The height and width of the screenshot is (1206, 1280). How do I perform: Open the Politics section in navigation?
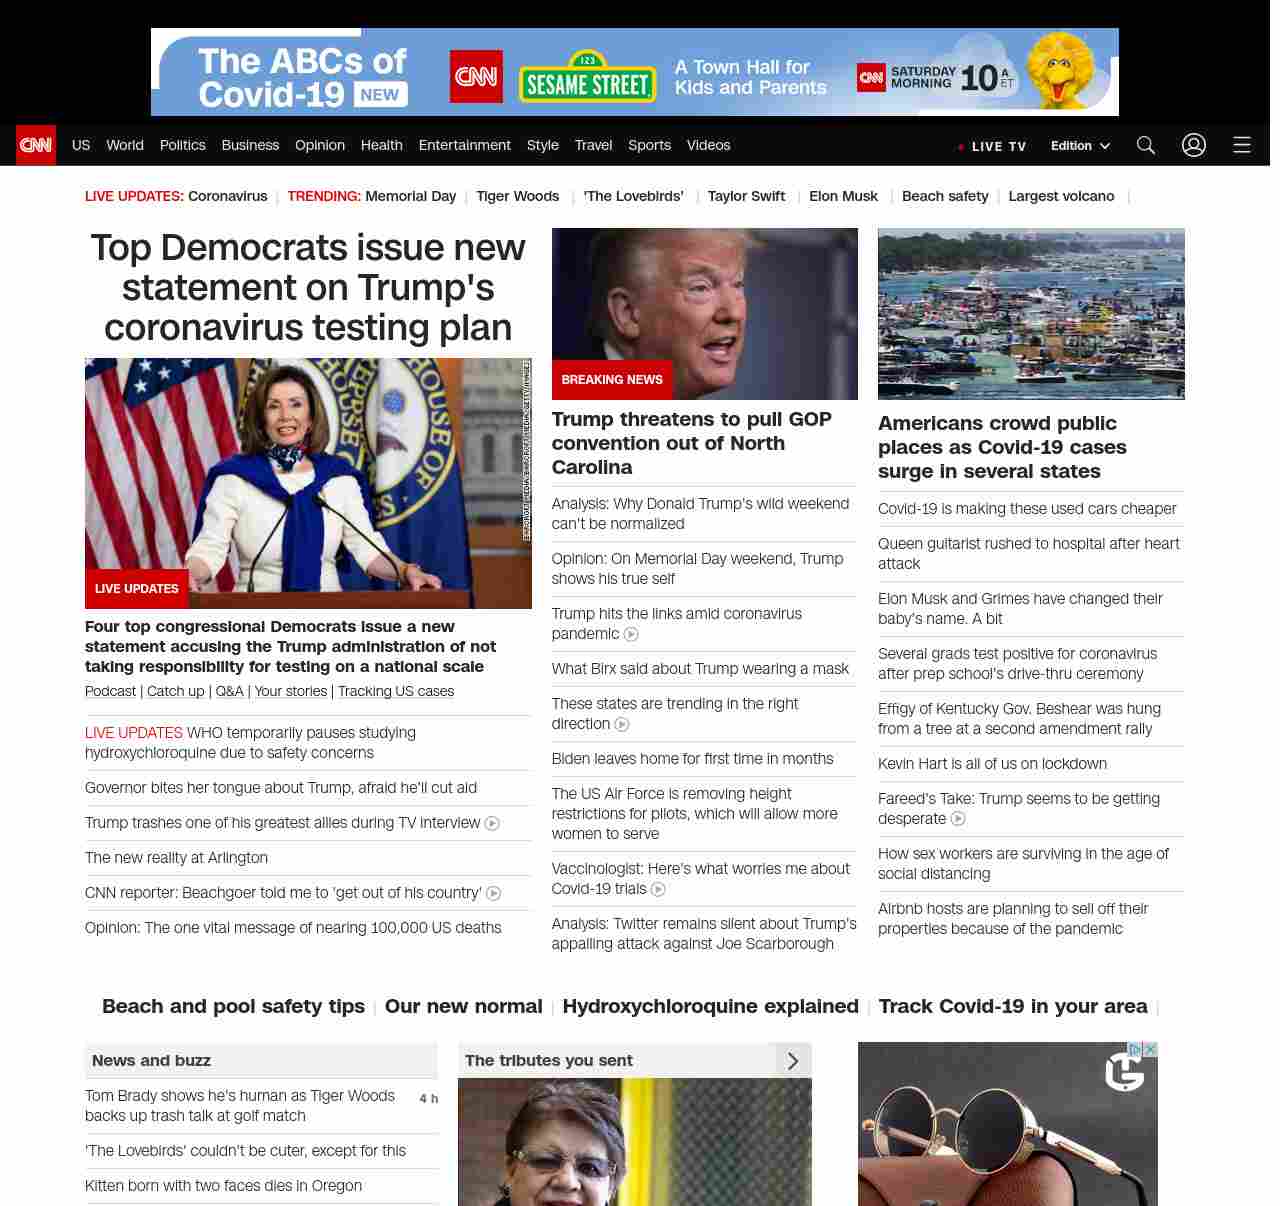pos(183,145)
